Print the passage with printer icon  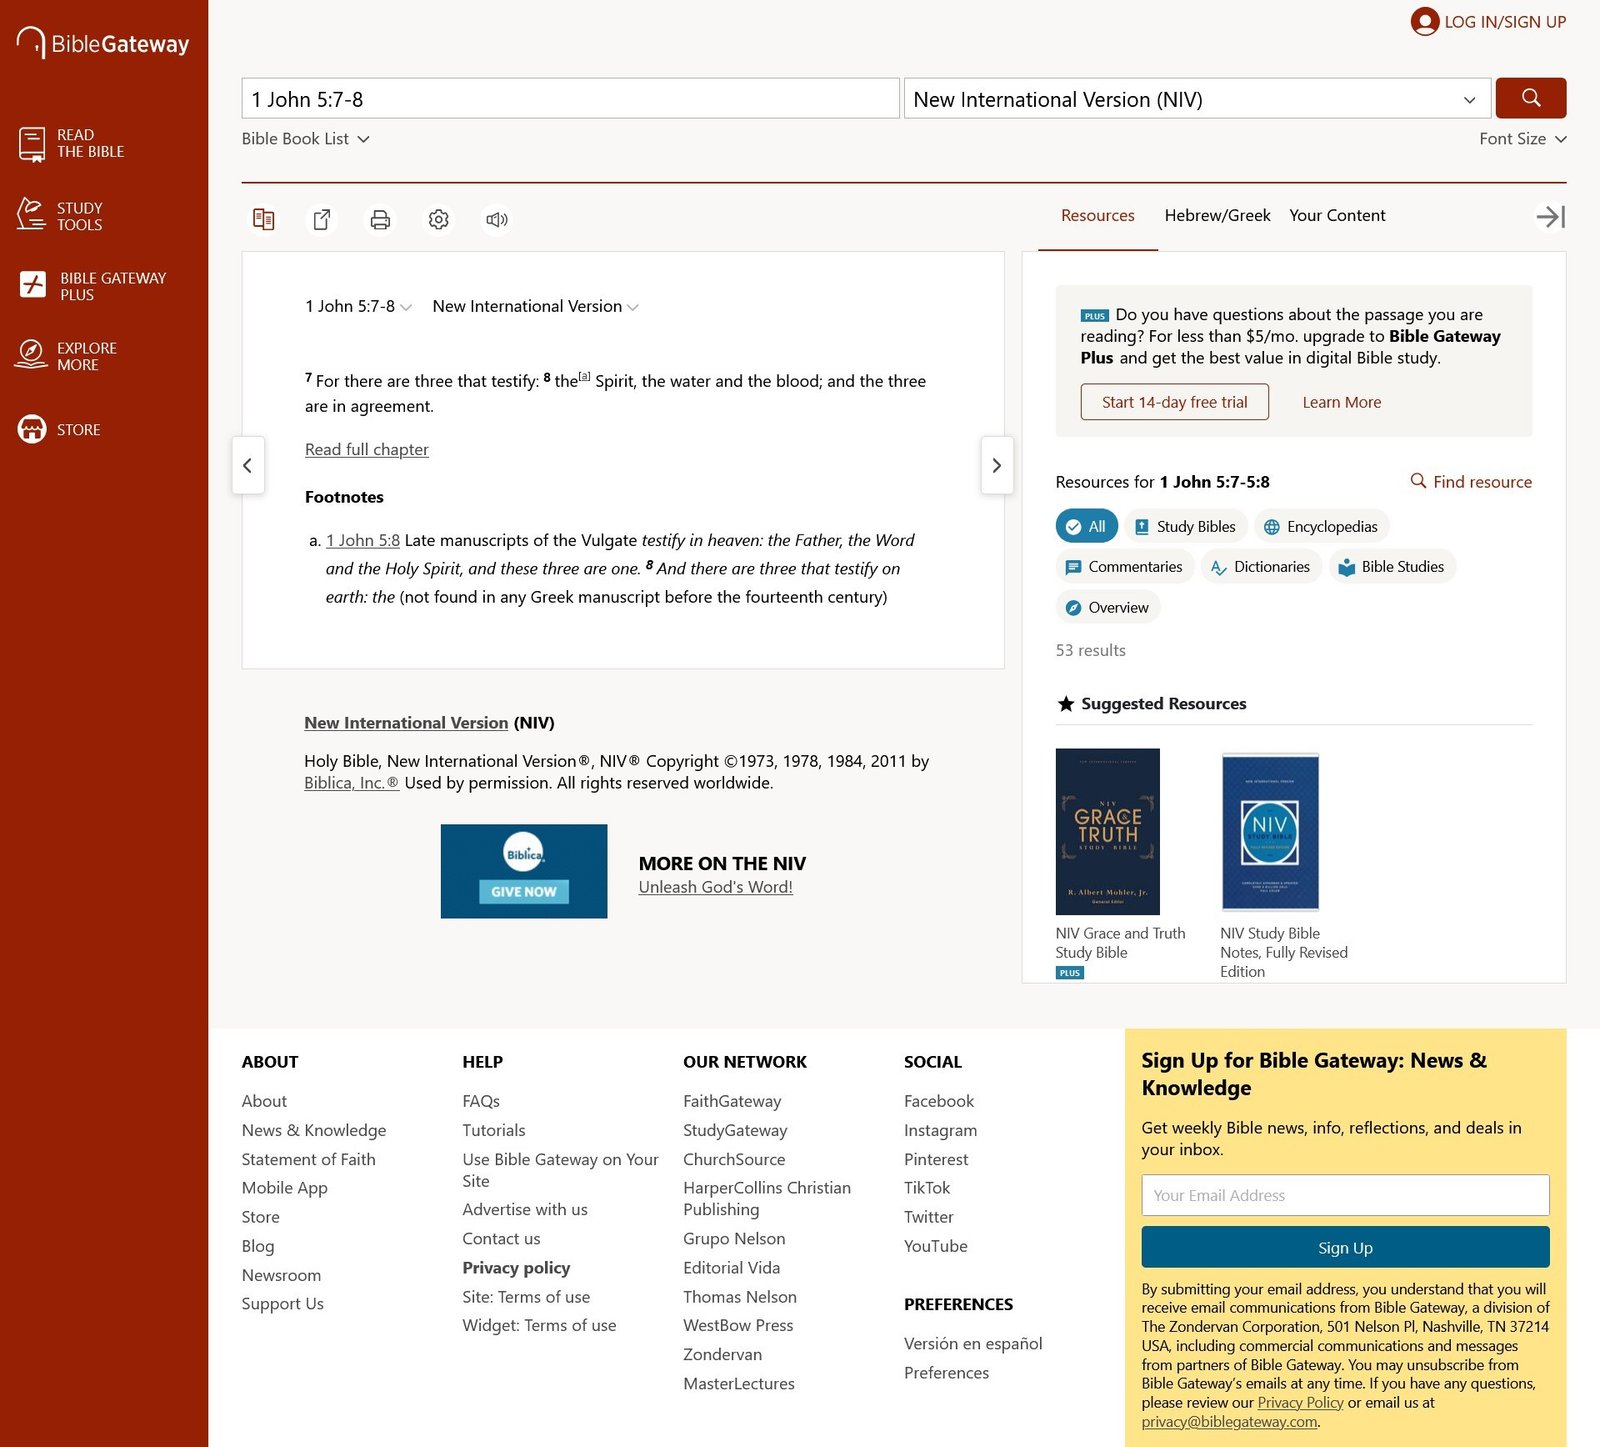pyautogui.click(x=380, y=219)
